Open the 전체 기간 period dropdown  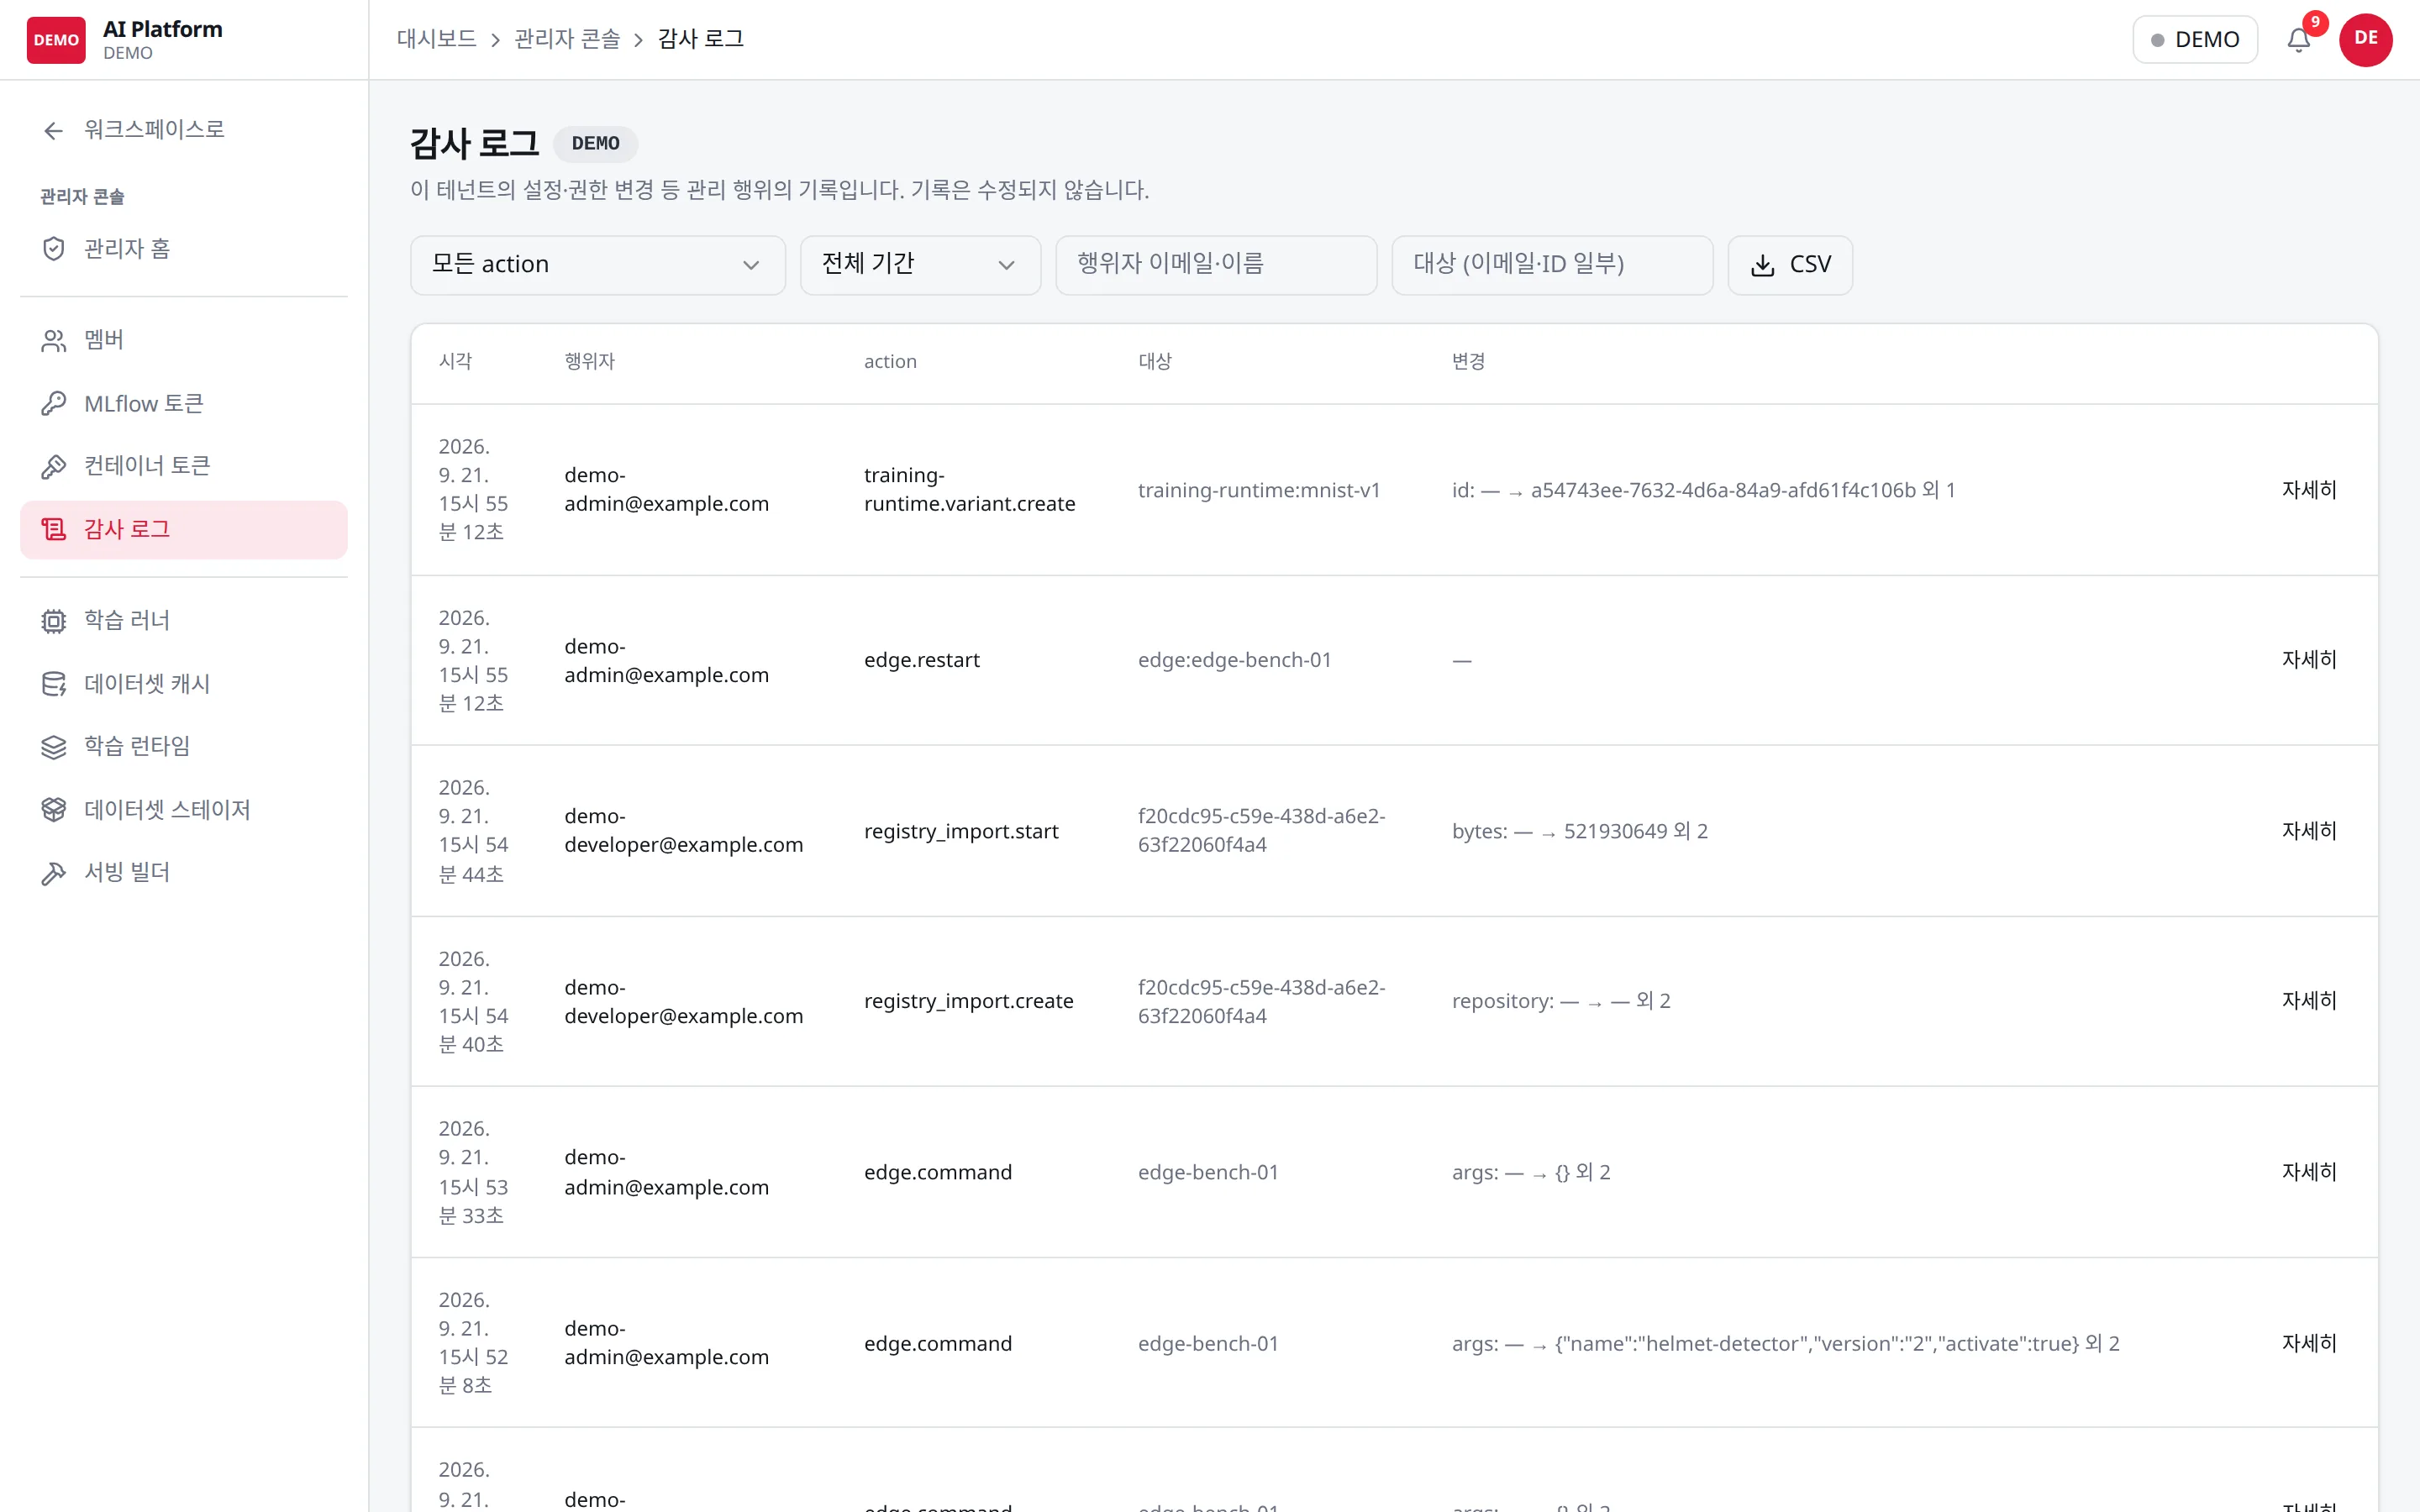pos(920,265)
